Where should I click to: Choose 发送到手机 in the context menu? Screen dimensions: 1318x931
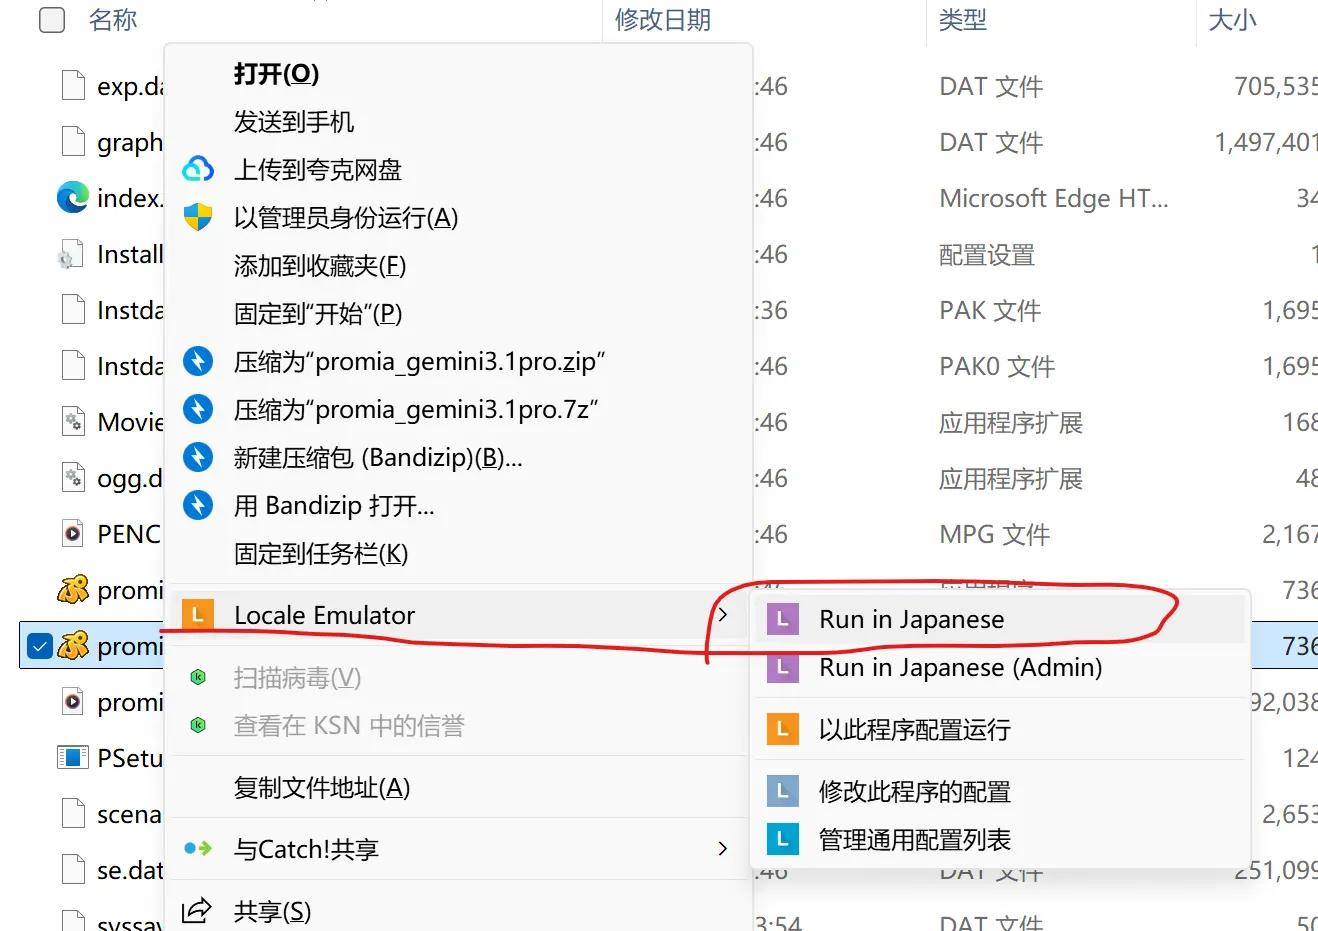tap(294, 121)
